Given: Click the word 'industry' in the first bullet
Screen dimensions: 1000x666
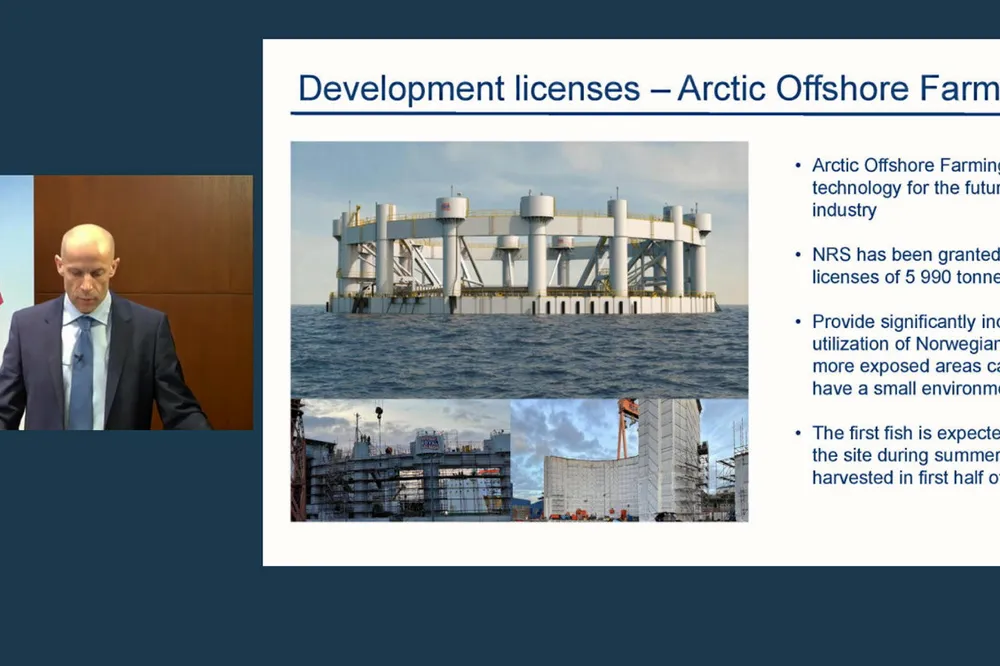Looking at the screenshot, I should pos(844,210).
